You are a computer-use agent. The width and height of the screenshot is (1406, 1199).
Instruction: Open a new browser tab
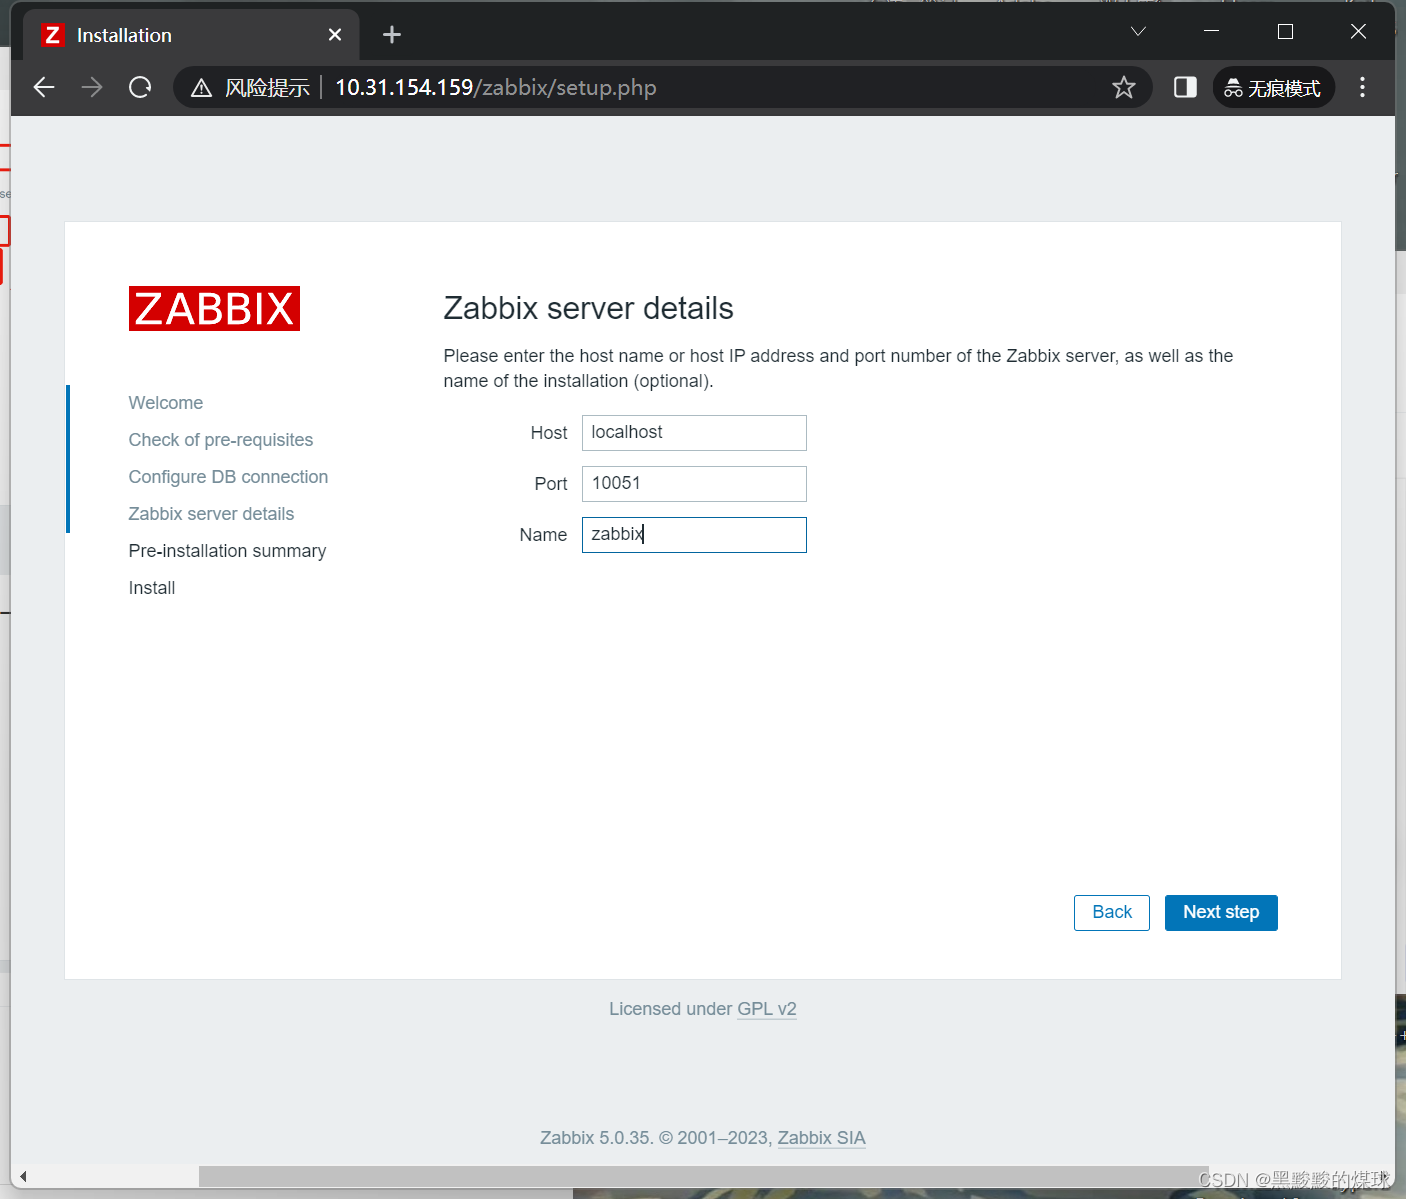[391, 34]
